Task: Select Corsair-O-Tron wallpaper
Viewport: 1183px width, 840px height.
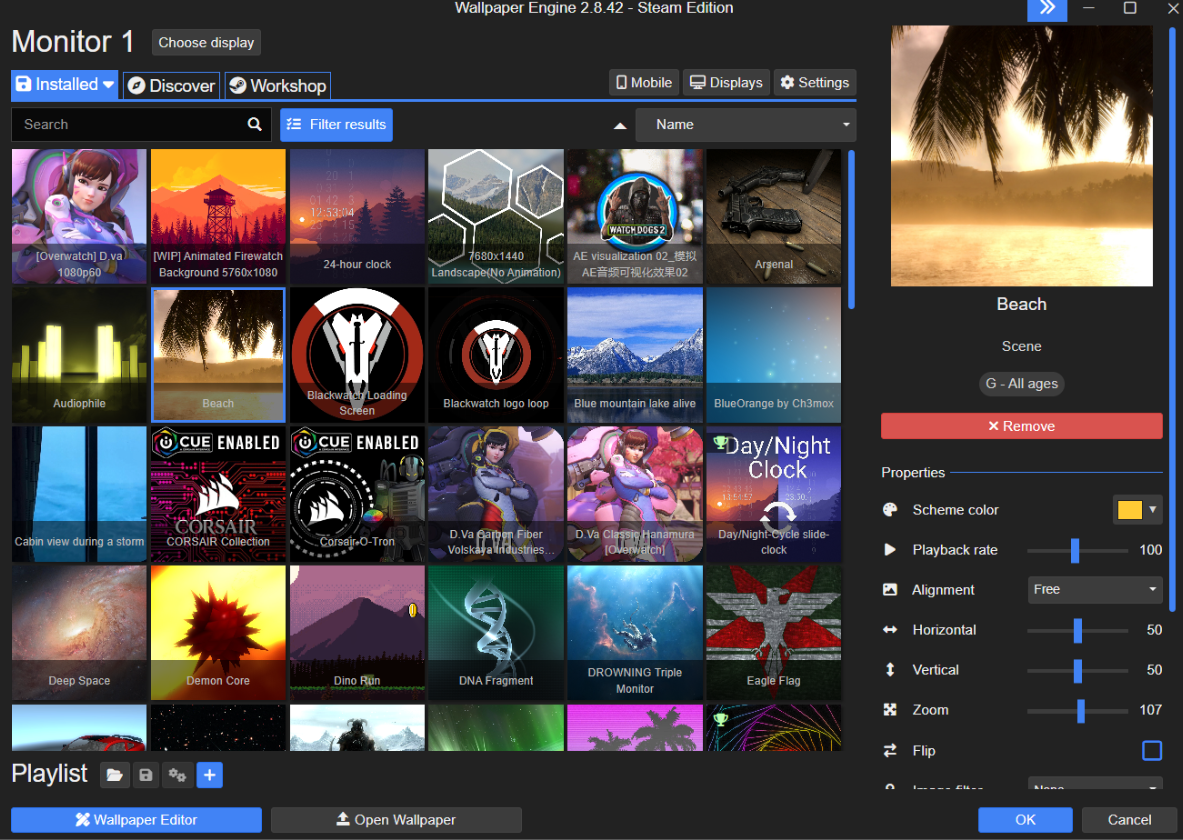Action: click(x=357, y=494)
